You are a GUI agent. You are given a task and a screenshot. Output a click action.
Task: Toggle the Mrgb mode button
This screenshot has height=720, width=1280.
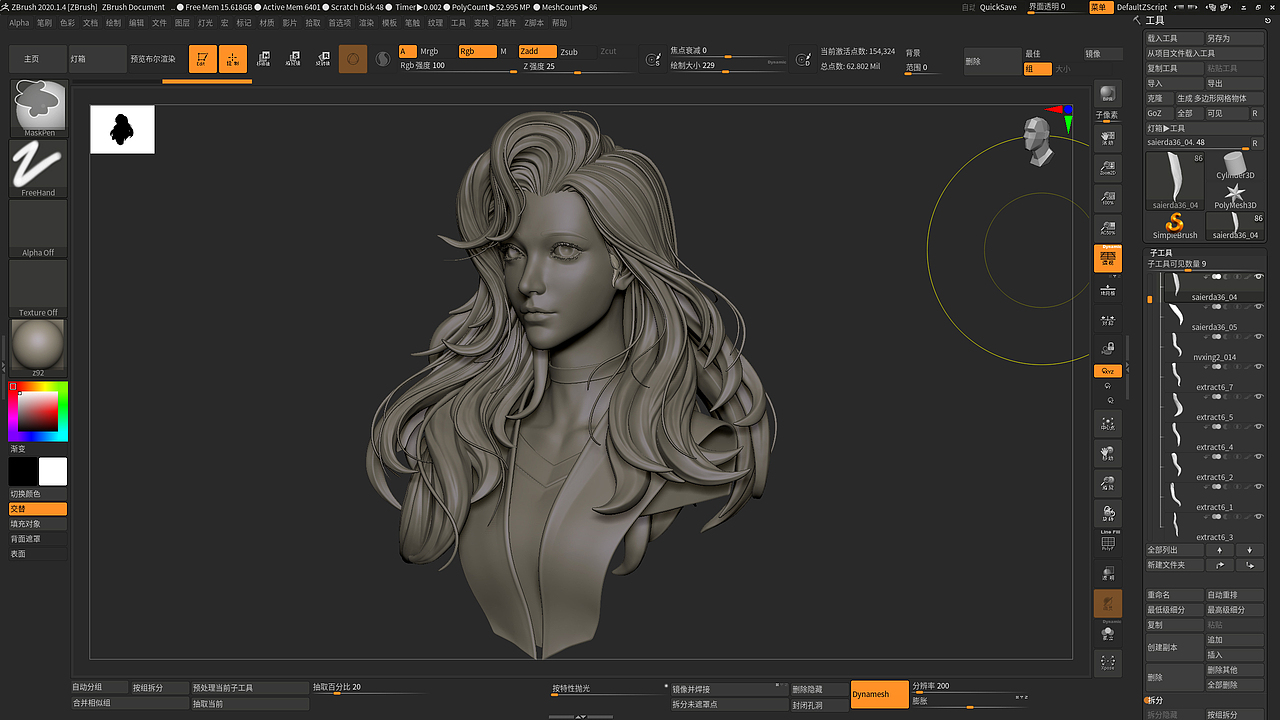pyautogui.click(x=428, y=51)
